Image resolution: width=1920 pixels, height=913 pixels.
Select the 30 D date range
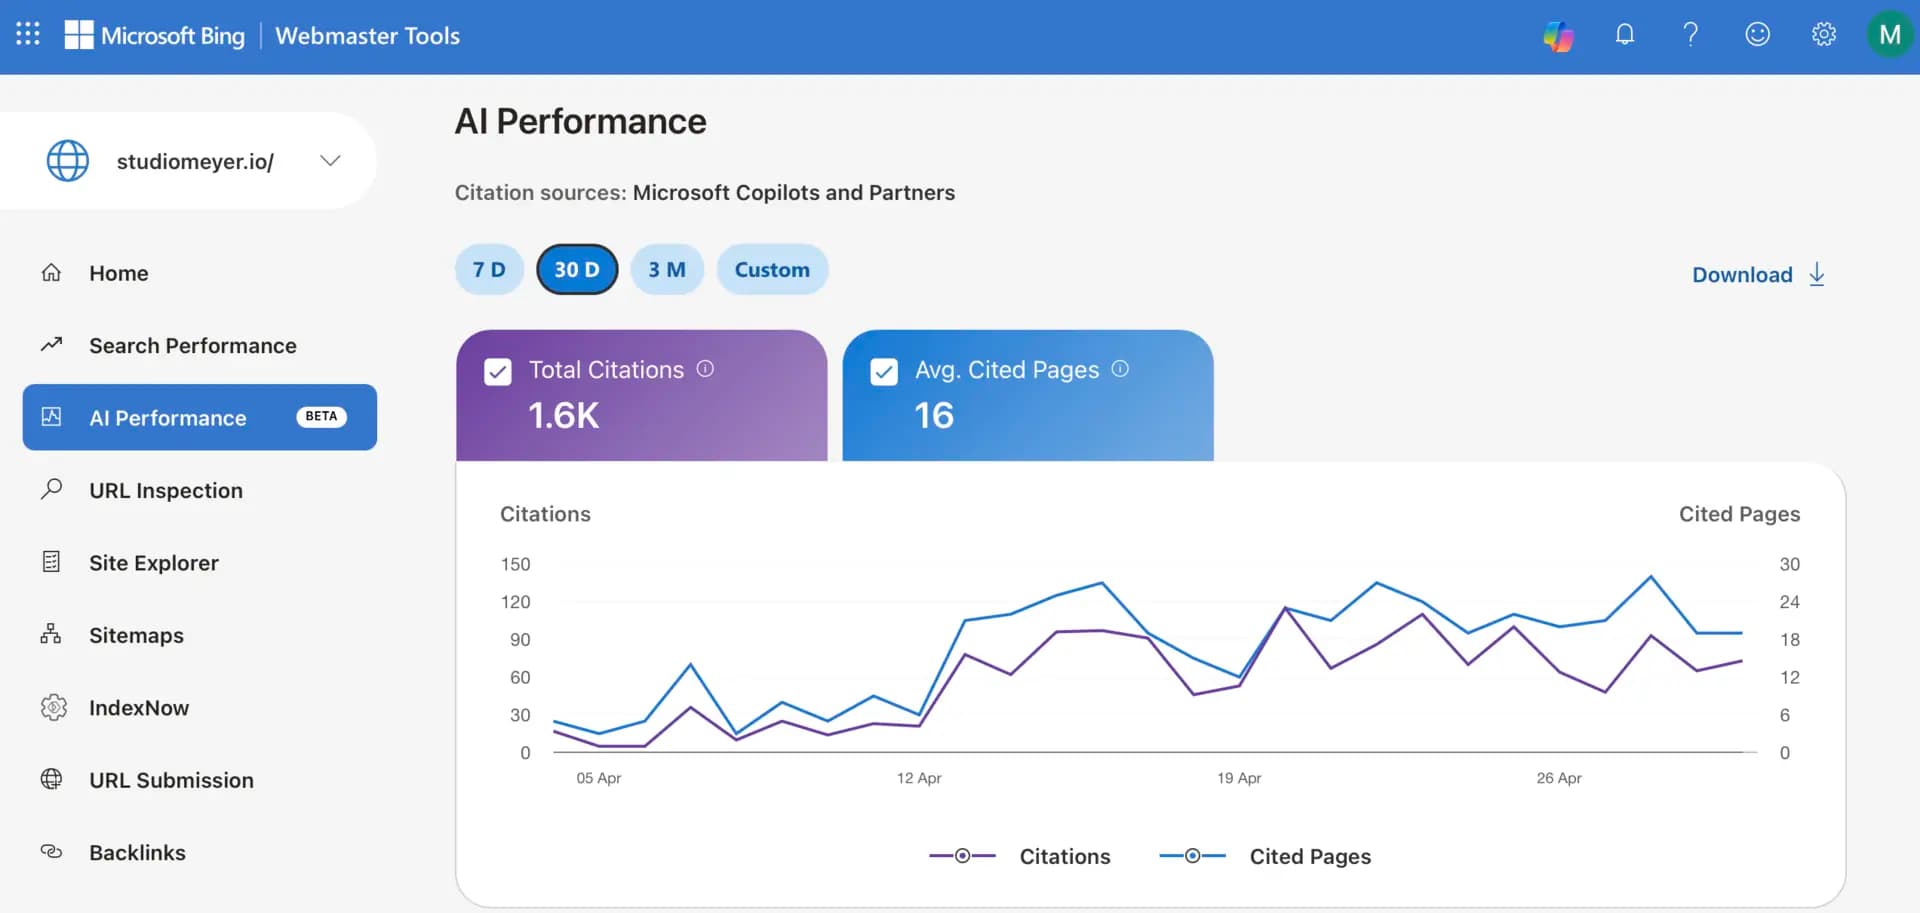(577, 269)
